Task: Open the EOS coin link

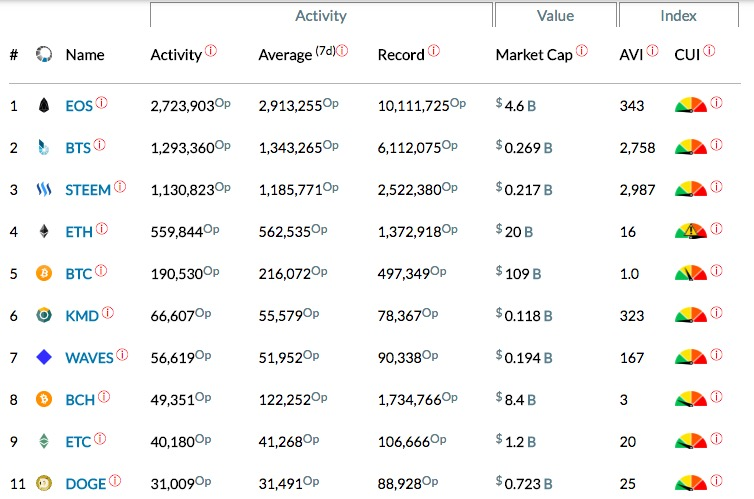Action: (79, 106)
